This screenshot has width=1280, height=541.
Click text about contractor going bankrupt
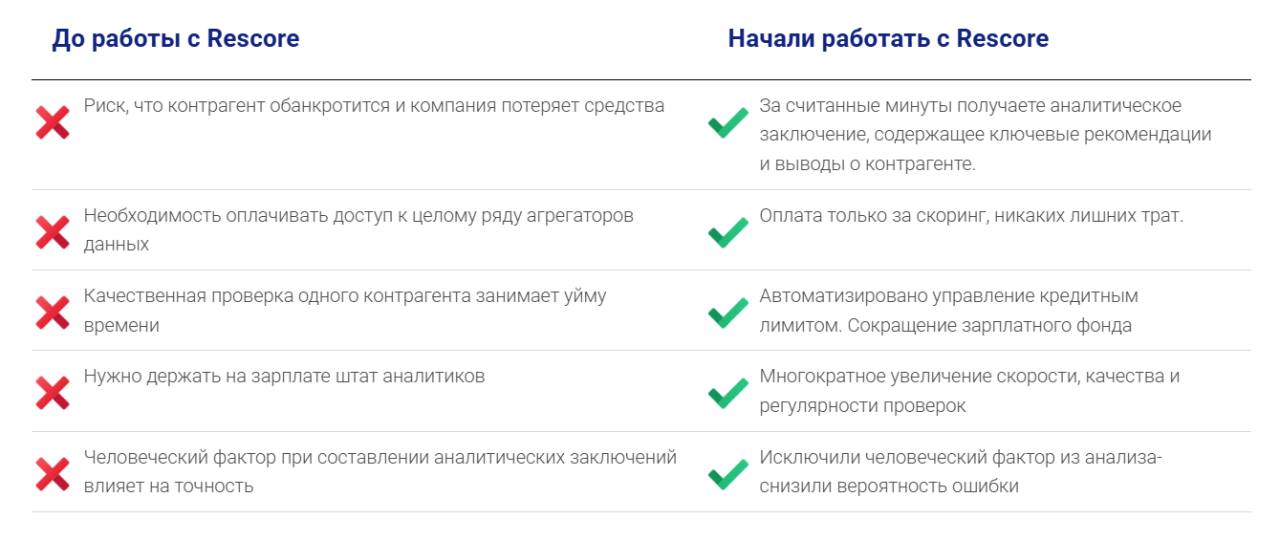point(374,106)
